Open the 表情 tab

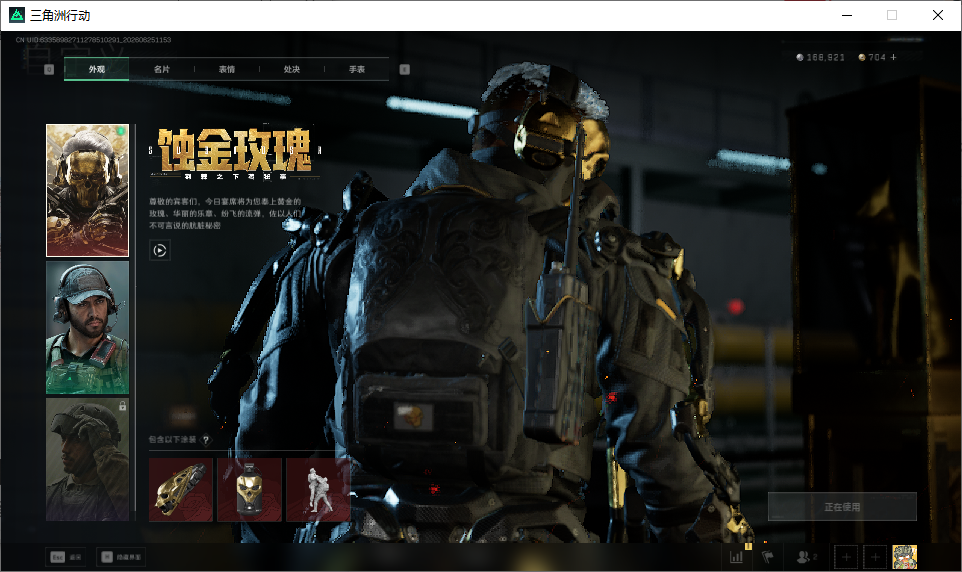point(226,69)
